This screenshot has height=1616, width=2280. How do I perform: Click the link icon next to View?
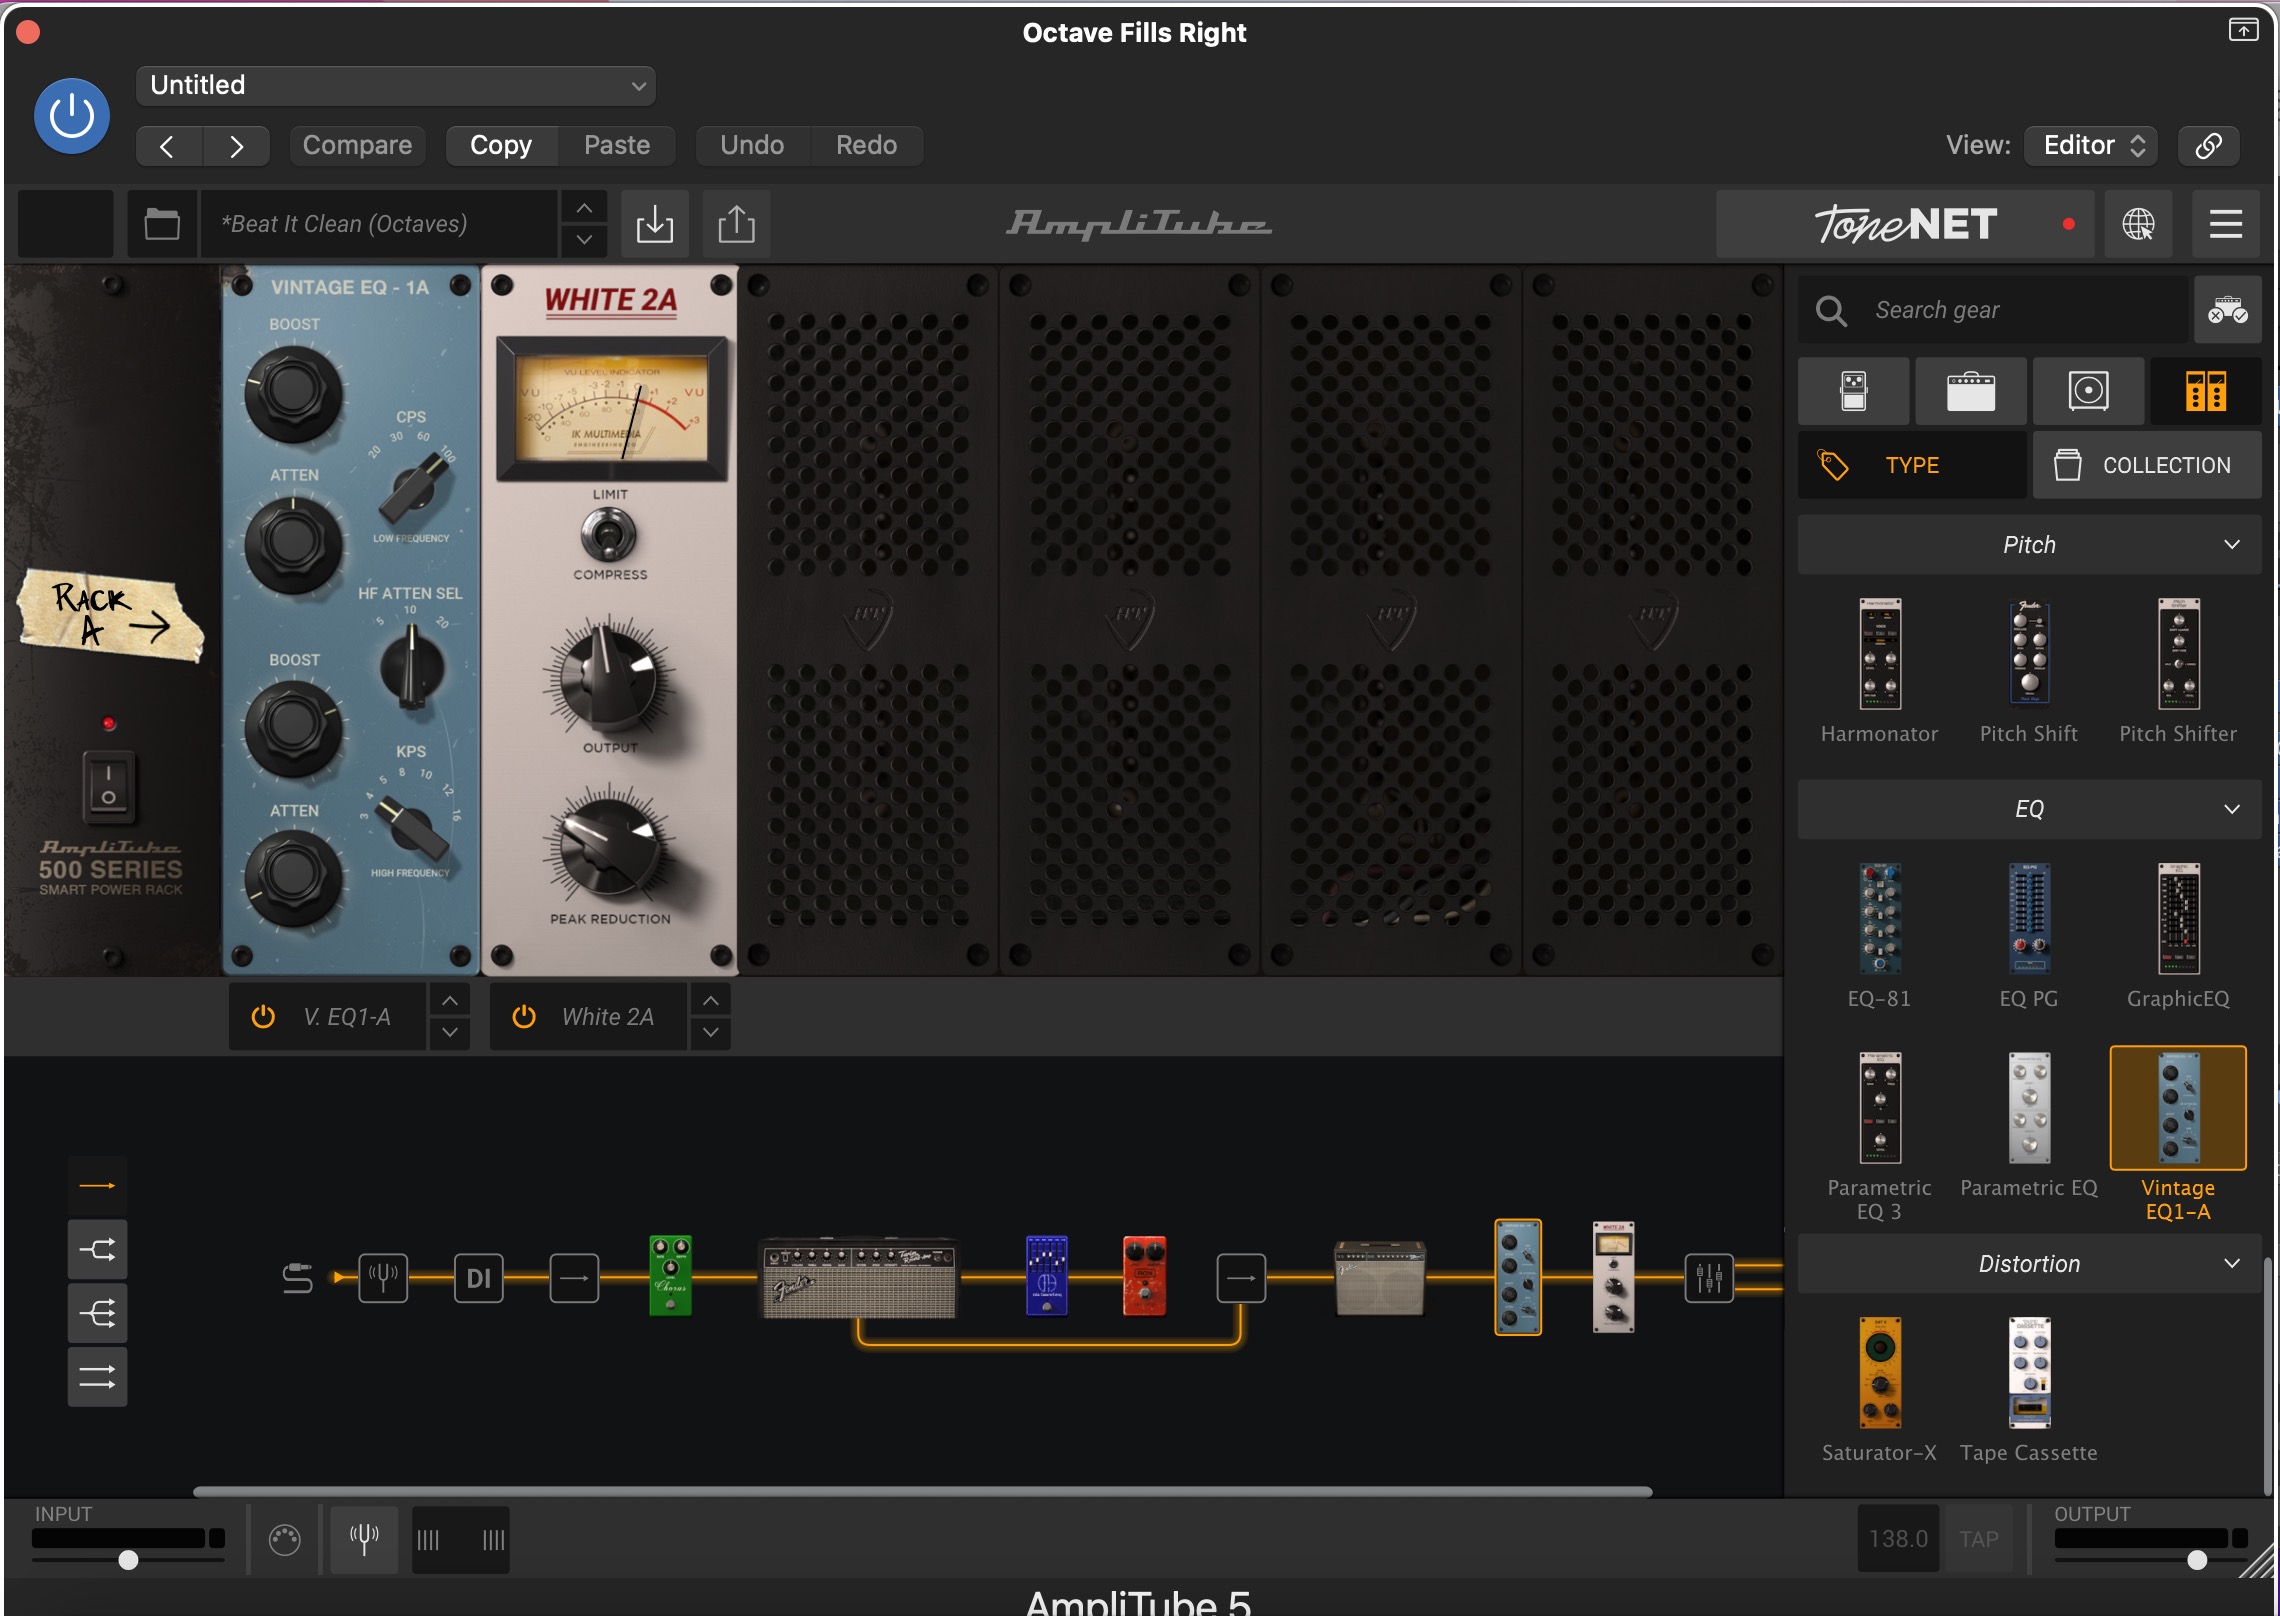pyautogui.click(x=2208, y=146)
